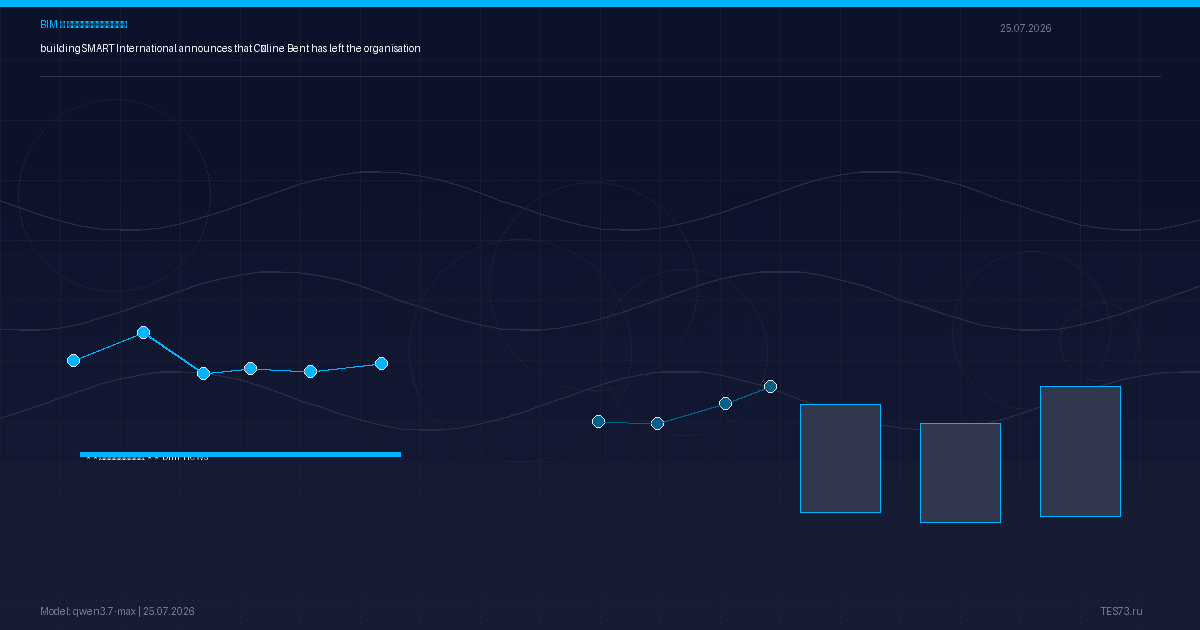Click the 'Model: qwen3.7-max' footer text

117,611
